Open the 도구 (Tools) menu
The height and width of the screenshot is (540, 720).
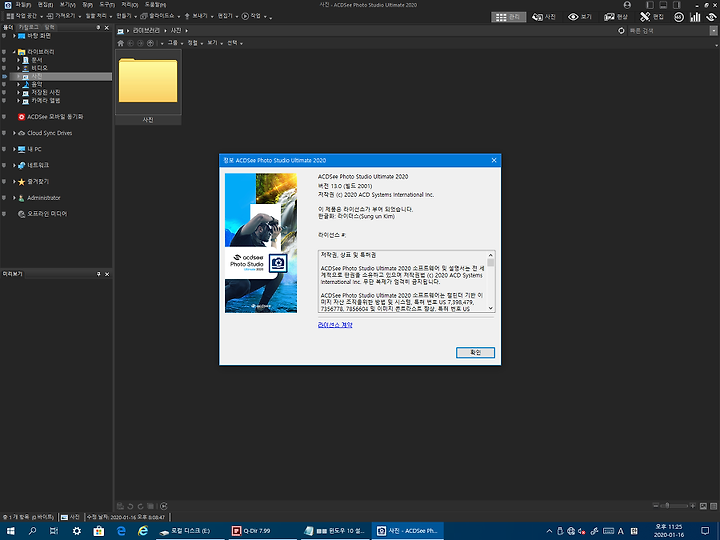[x=107, y=5]
